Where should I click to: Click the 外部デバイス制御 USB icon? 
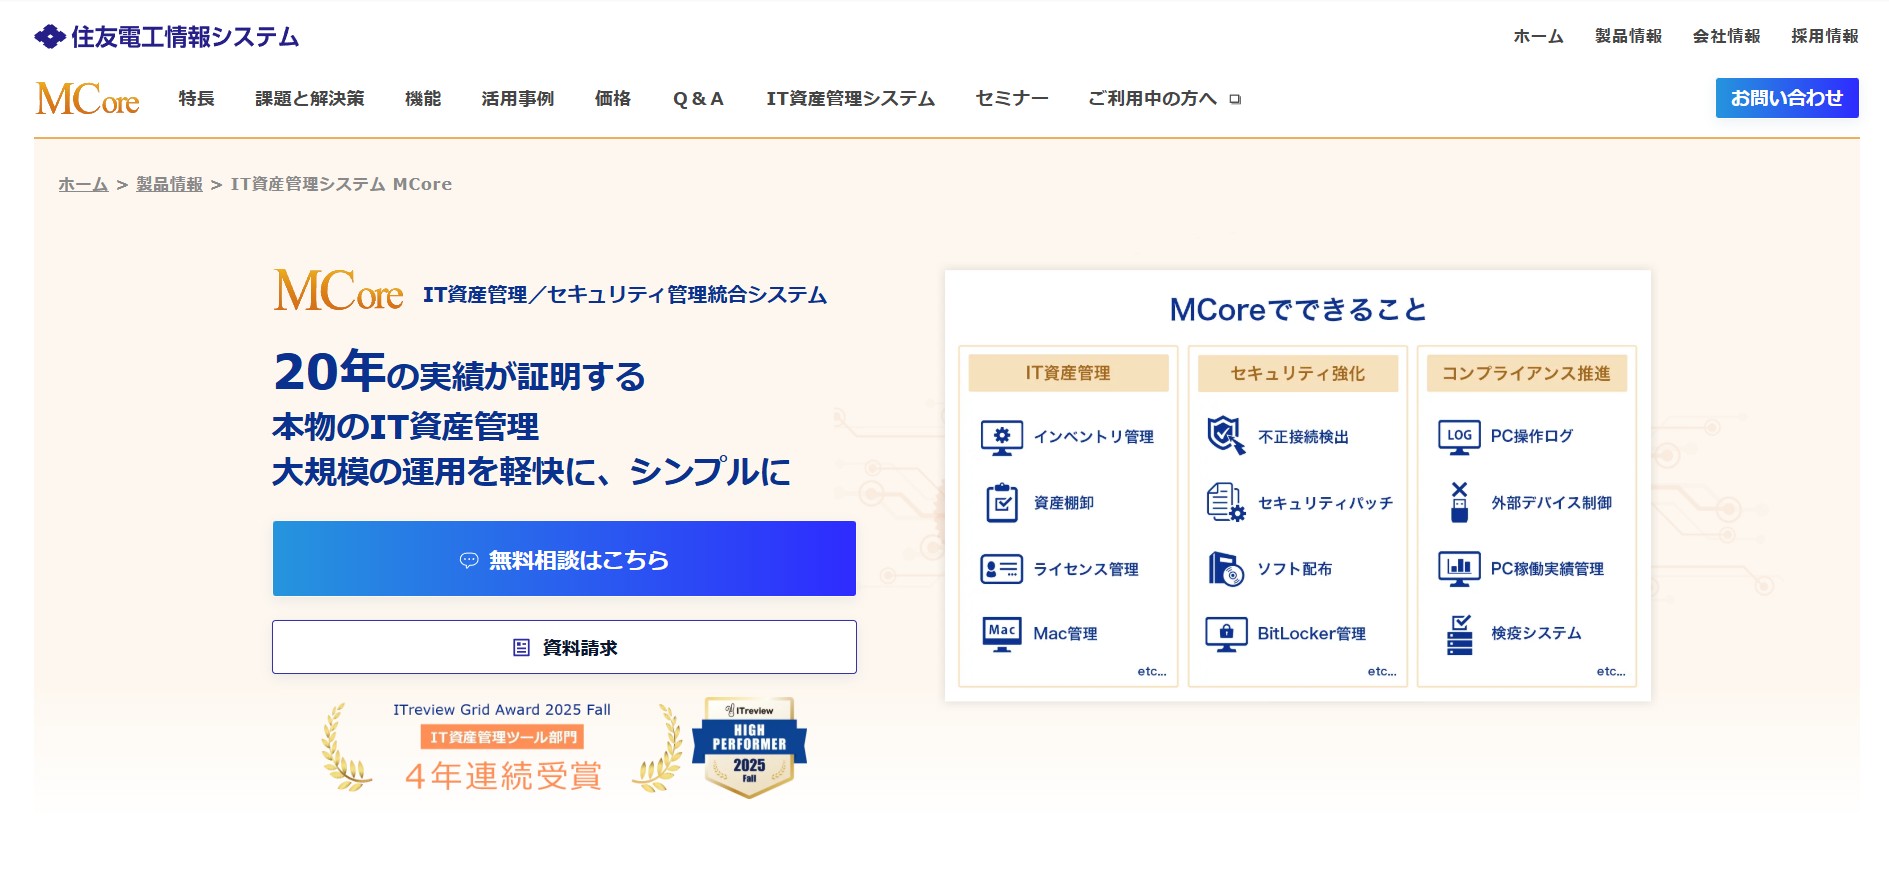pyautogui.click(x=1459, y=502)
